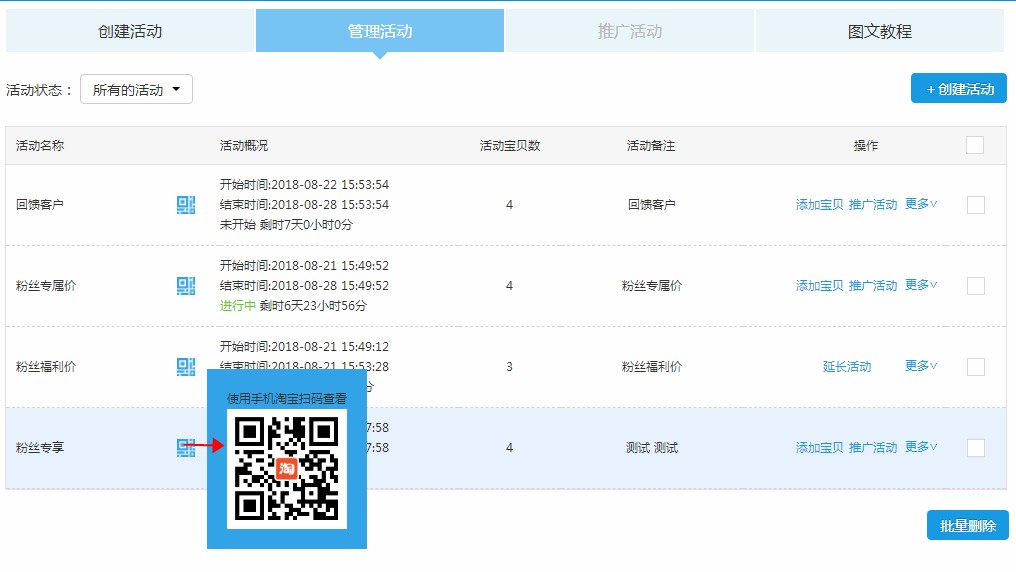Click the green 进行中 status text

point(237,306)
